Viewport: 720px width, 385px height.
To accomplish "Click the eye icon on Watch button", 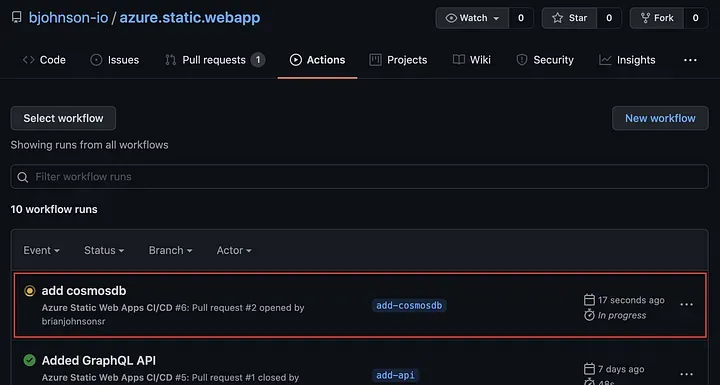I will pyautogui.click(x=451, y=18).
